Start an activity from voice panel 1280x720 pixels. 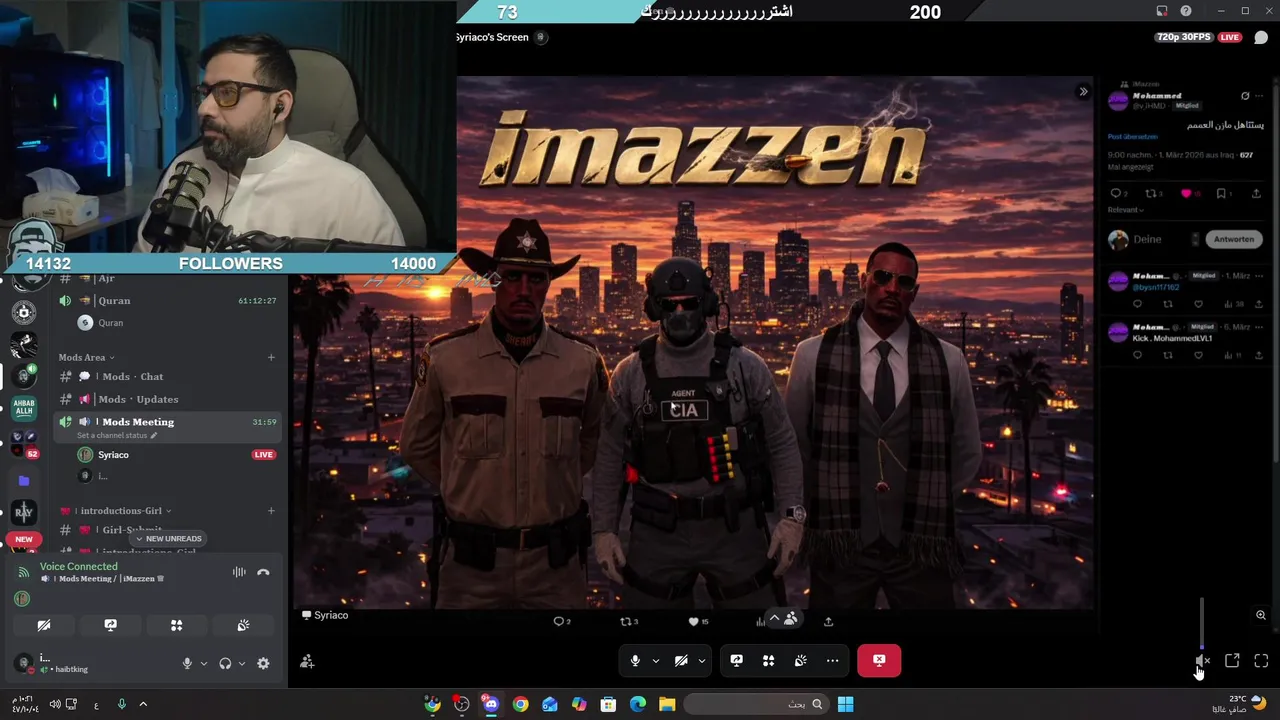click(x=176, y=625)
